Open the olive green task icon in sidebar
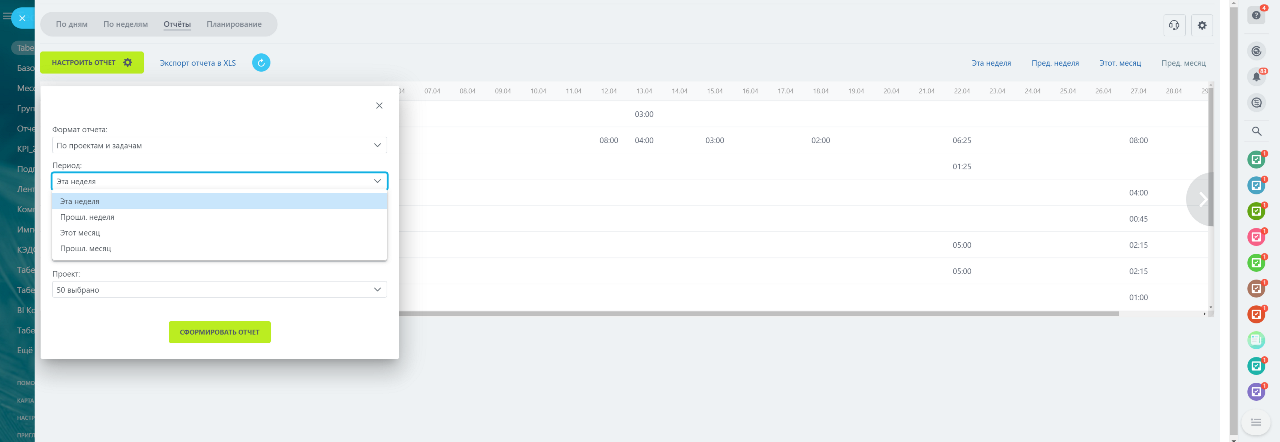 pyautogui.click(x=1257, y=211)
